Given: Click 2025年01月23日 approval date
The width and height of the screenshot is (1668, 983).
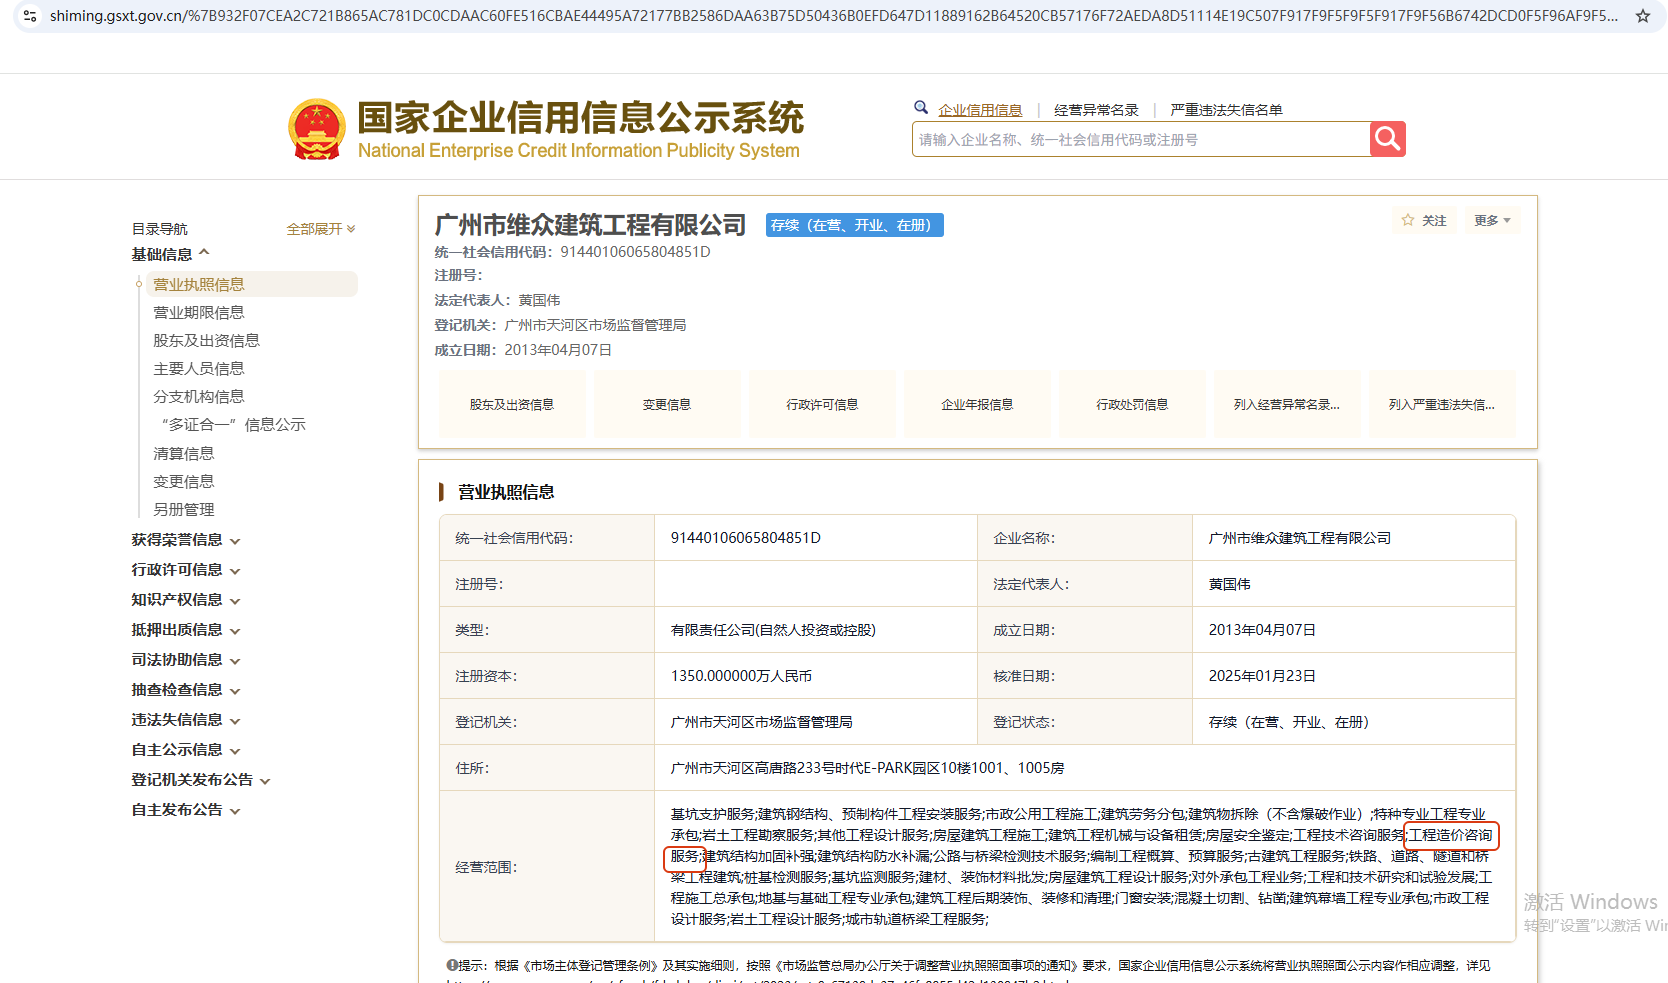Looking at the screenshot, I should (1262, 676).
